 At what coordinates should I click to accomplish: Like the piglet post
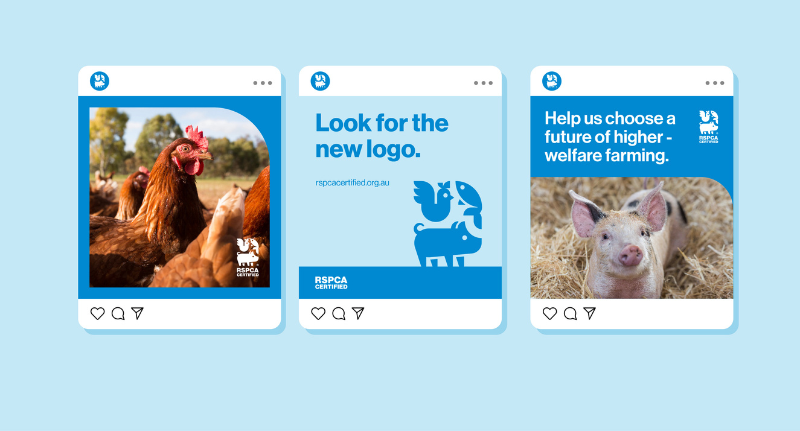point(549,313)
